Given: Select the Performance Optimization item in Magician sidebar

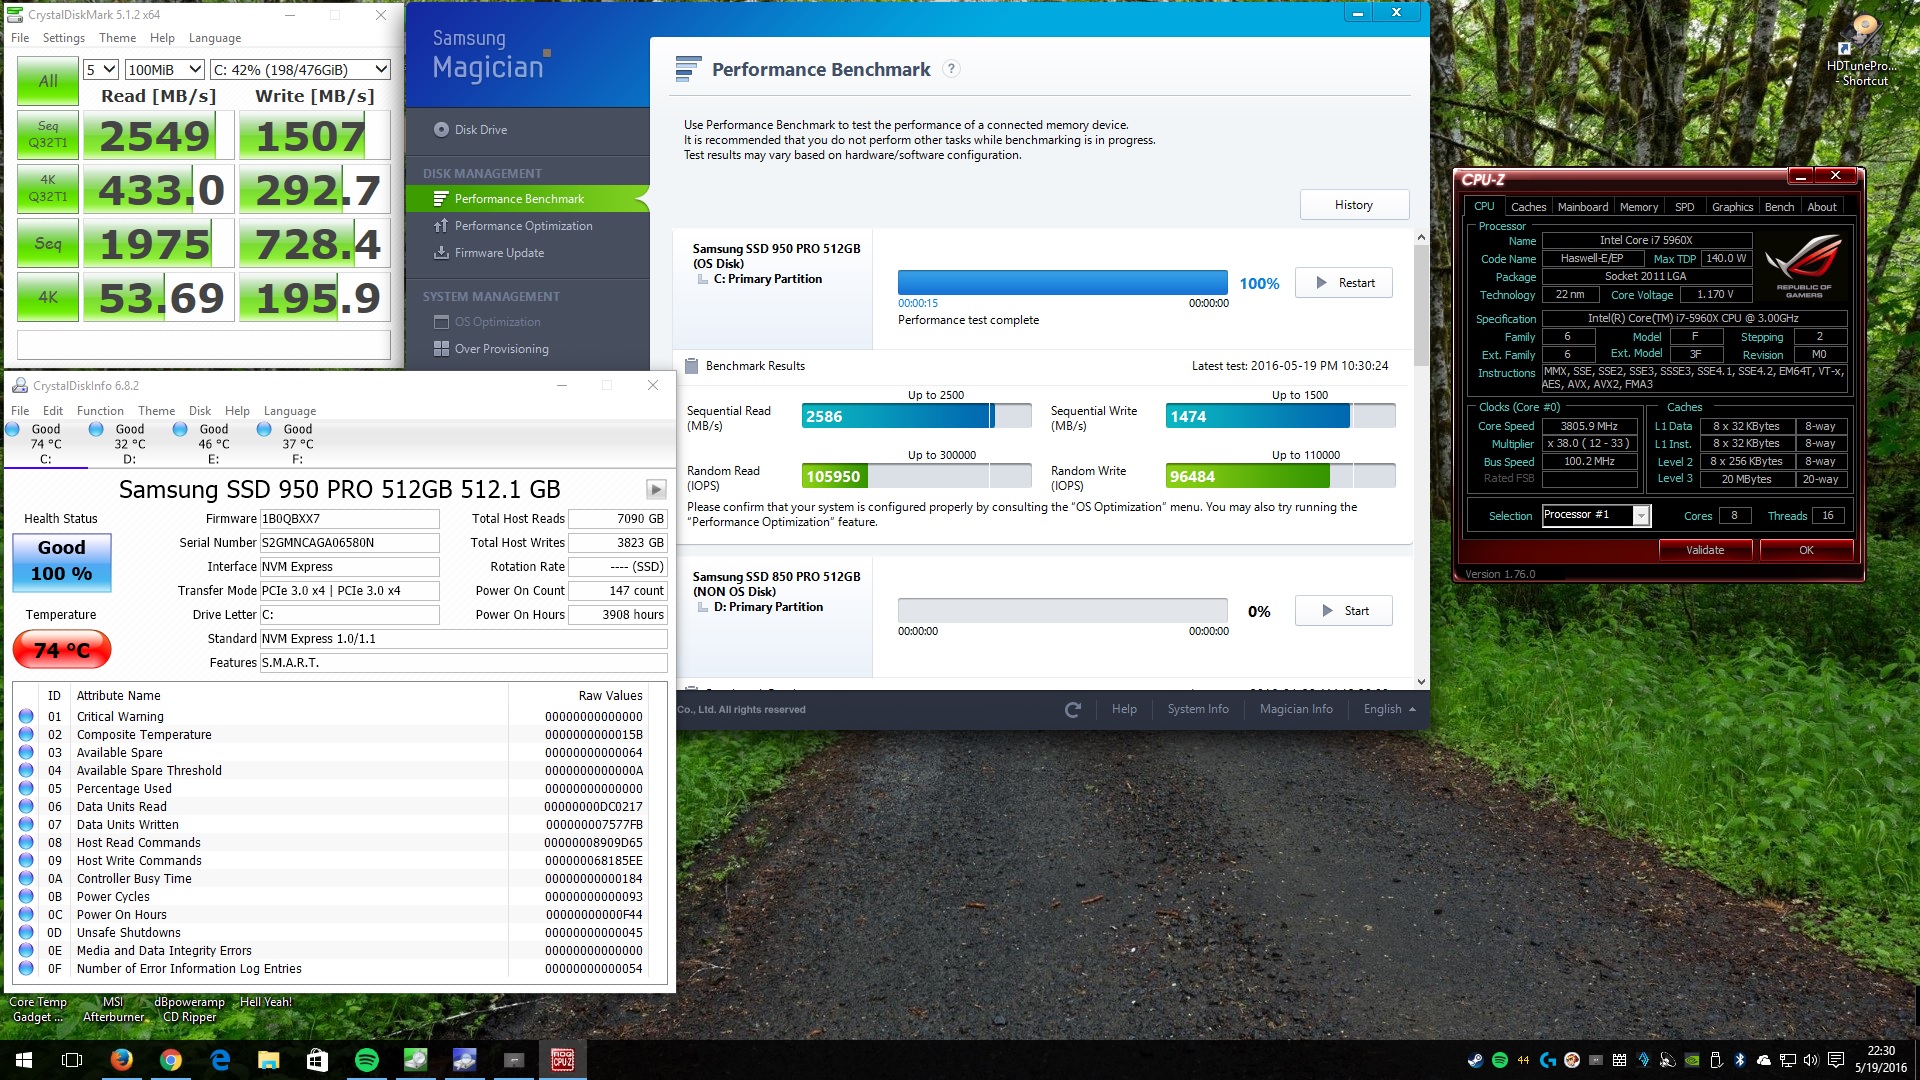Looking at the screenshot, I should coord(527,226).
